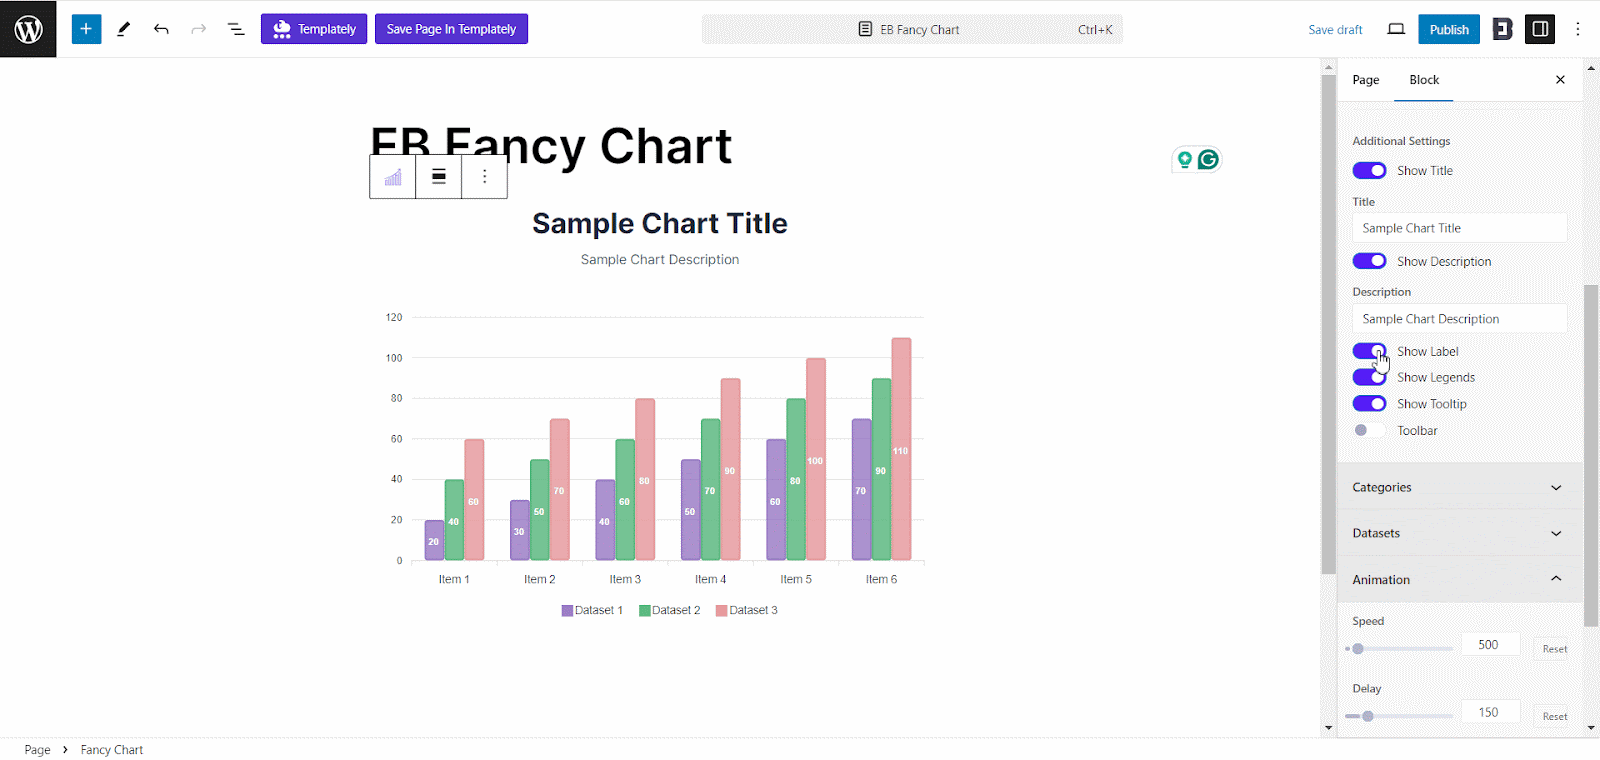Click the Undo arrow icon

click(x=161, y=29)
